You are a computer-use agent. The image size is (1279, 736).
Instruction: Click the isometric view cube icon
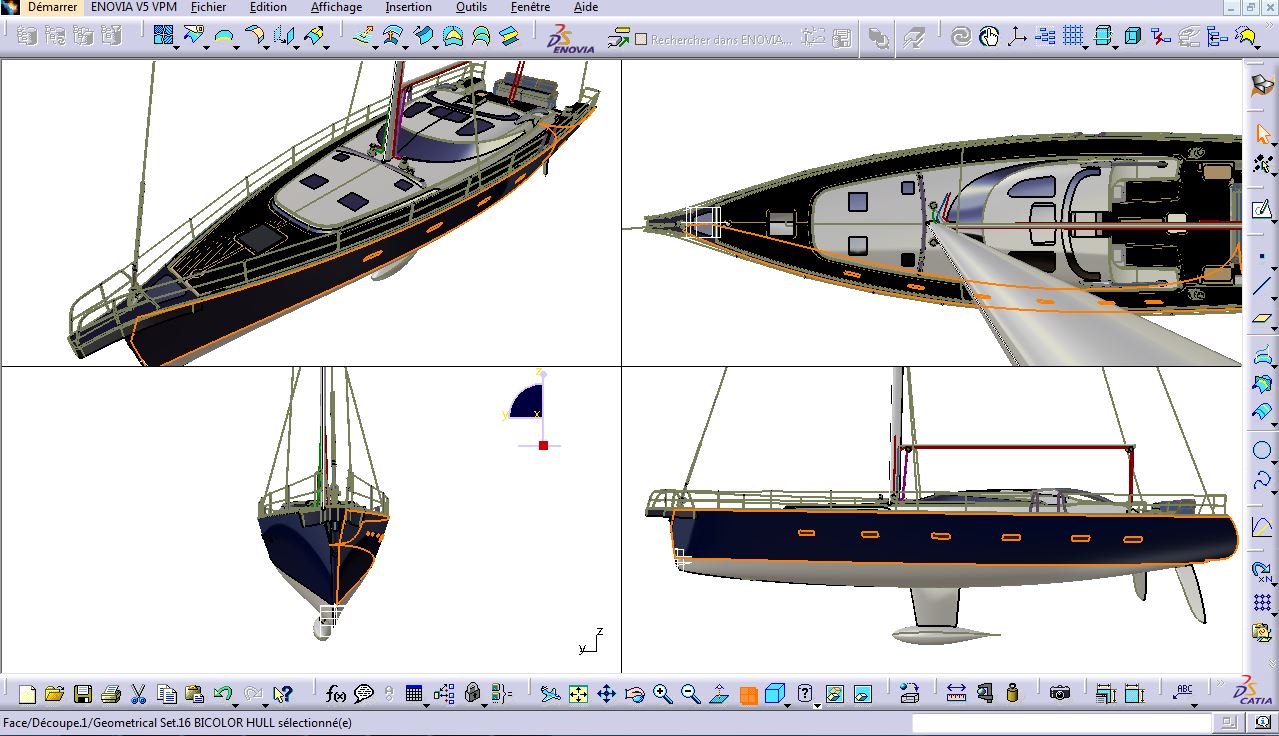click(x=774, y=693)
